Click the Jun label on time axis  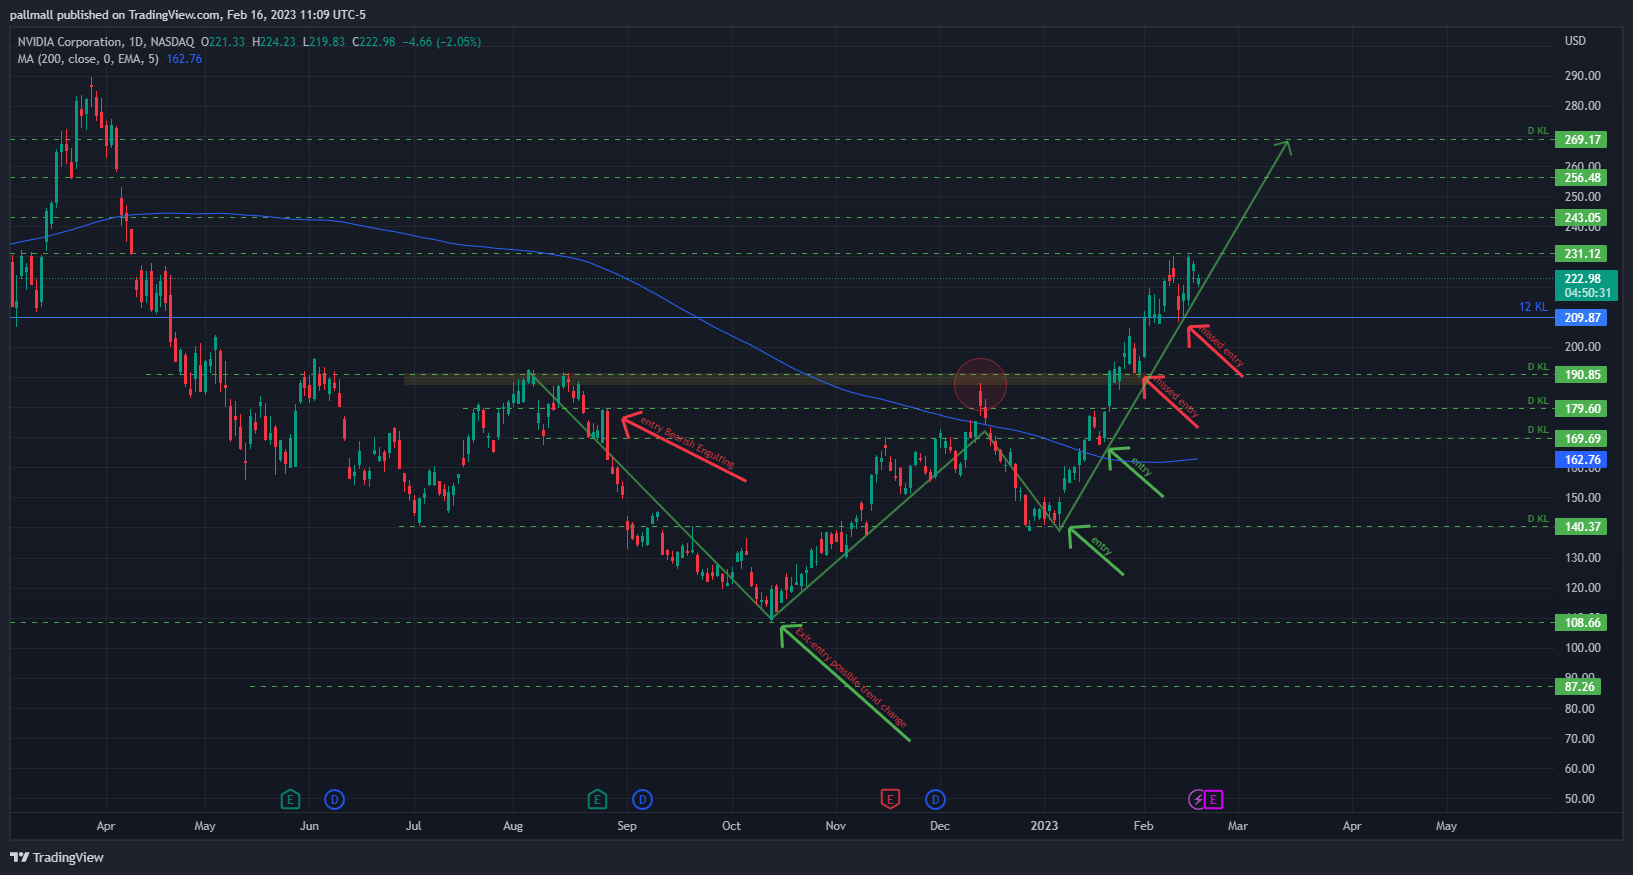(309, 826)
